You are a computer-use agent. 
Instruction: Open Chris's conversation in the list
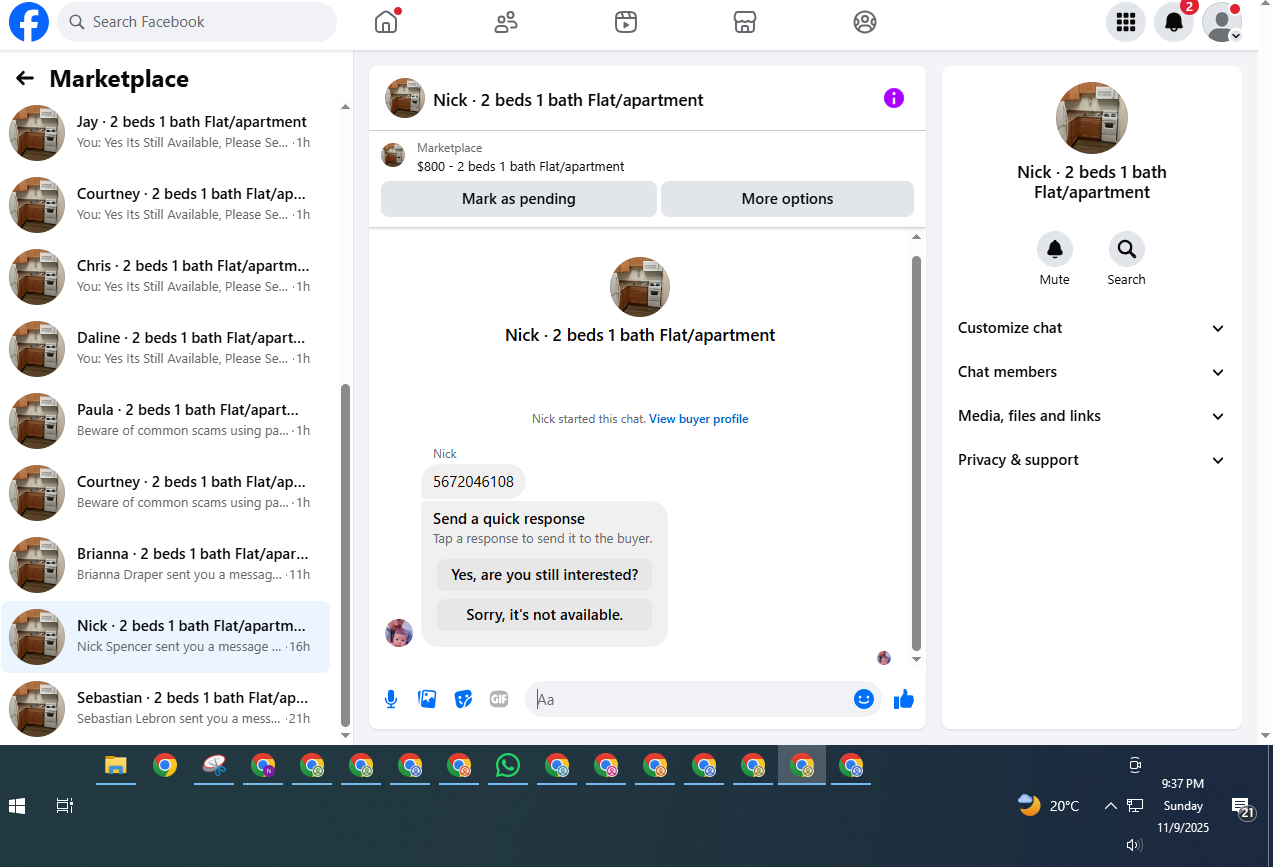(x=166, y=276)
